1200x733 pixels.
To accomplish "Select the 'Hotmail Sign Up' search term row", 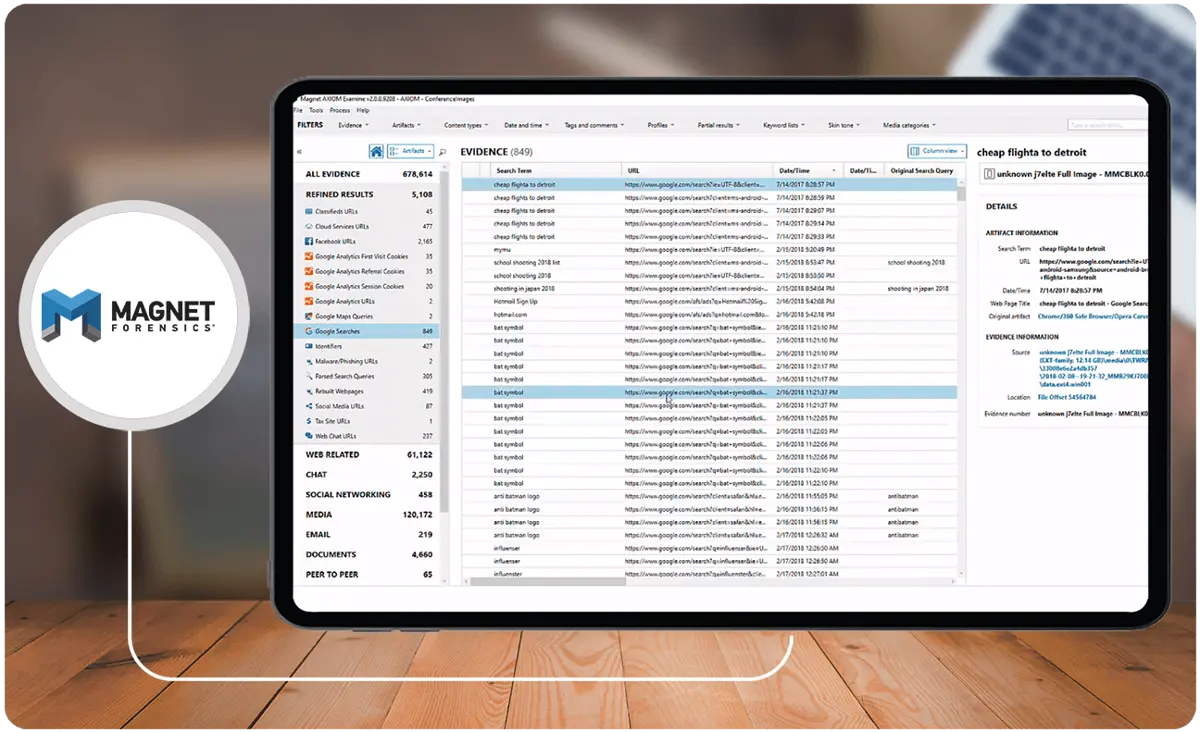I will (711, 301).
